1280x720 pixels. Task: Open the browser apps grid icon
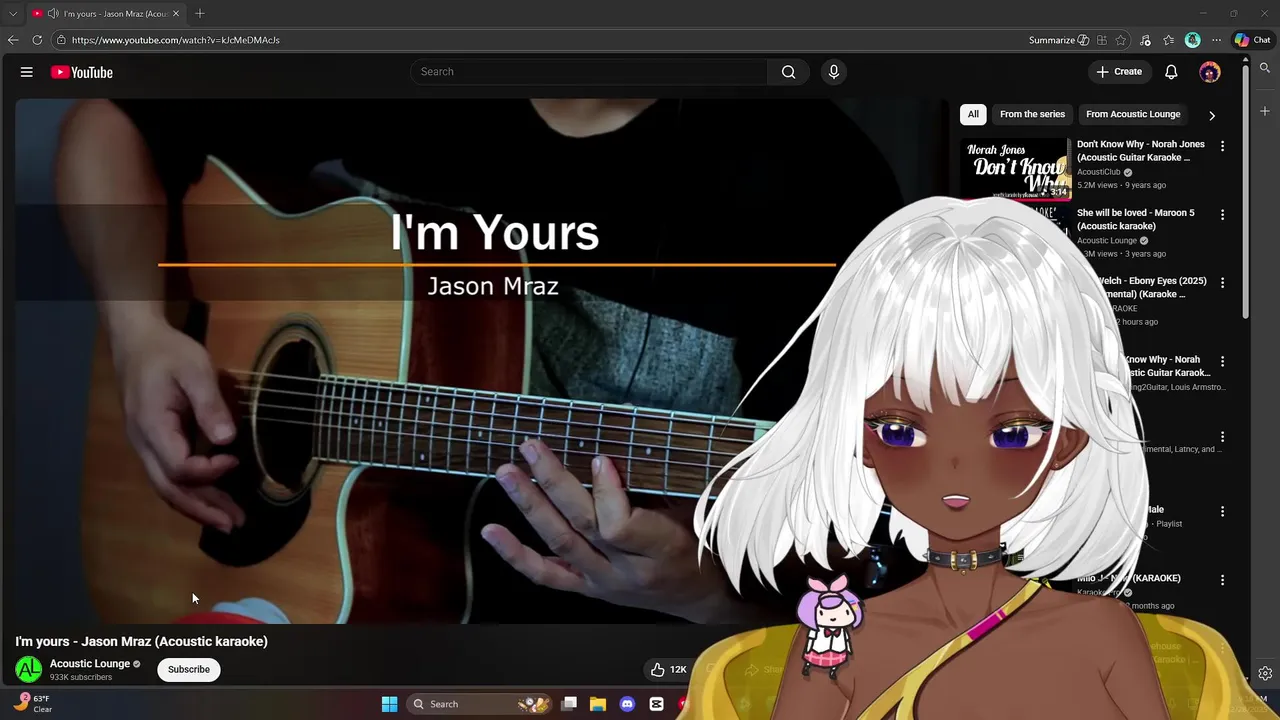pyautogui.click(x=1102, y=40)
